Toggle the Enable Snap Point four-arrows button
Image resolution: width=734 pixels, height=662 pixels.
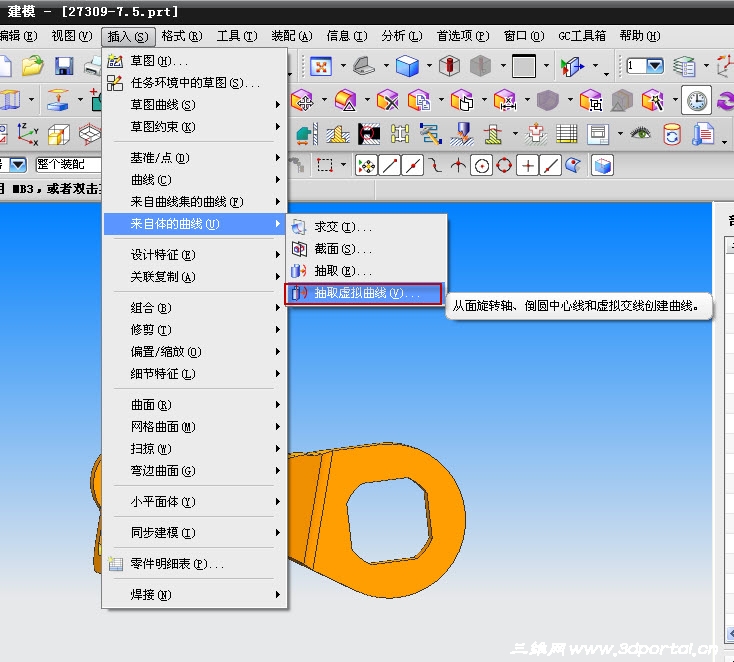click(367, 166)
